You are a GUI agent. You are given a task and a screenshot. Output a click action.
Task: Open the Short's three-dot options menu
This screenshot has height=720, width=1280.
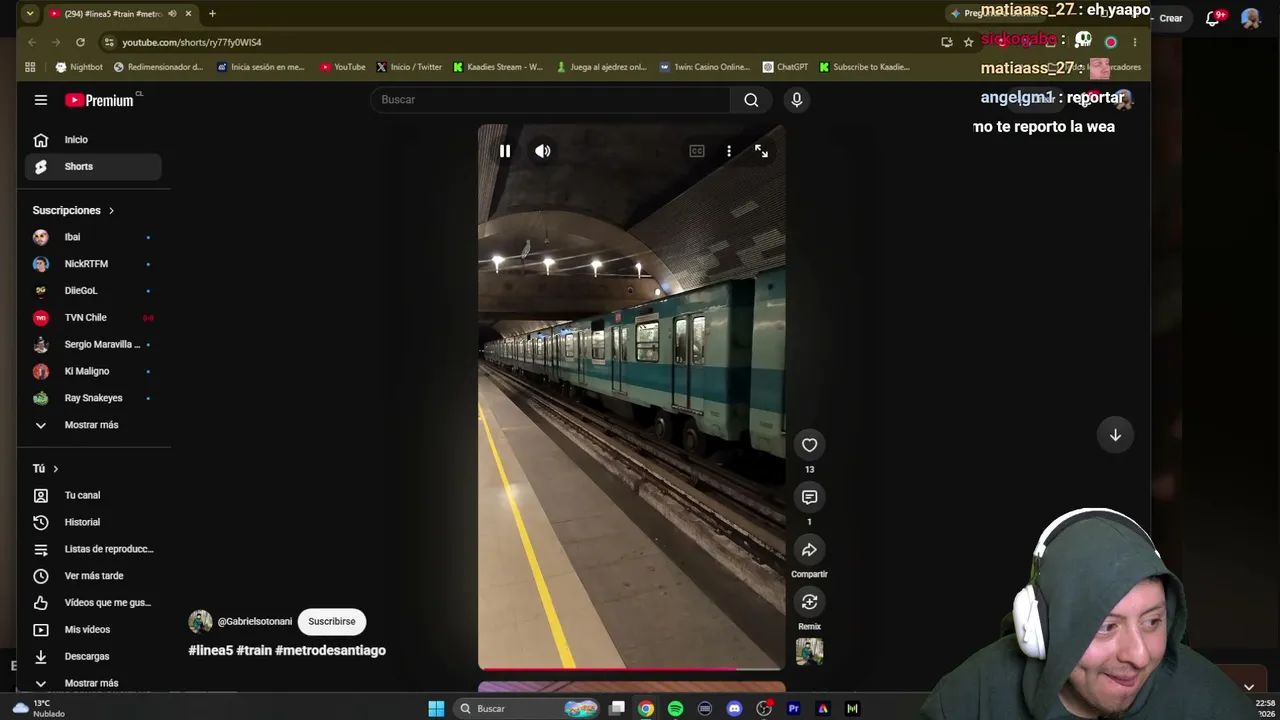click(729, 151)
